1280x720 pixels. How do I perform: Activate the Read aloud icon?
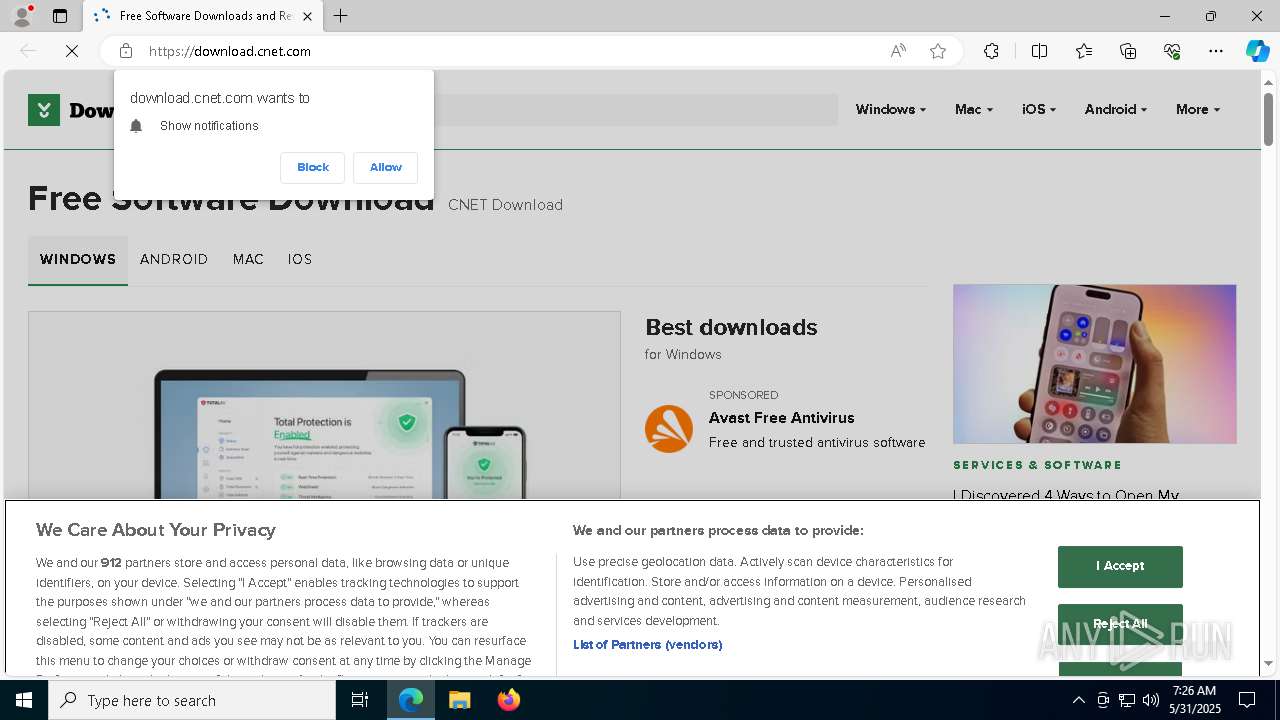(898, 51)
